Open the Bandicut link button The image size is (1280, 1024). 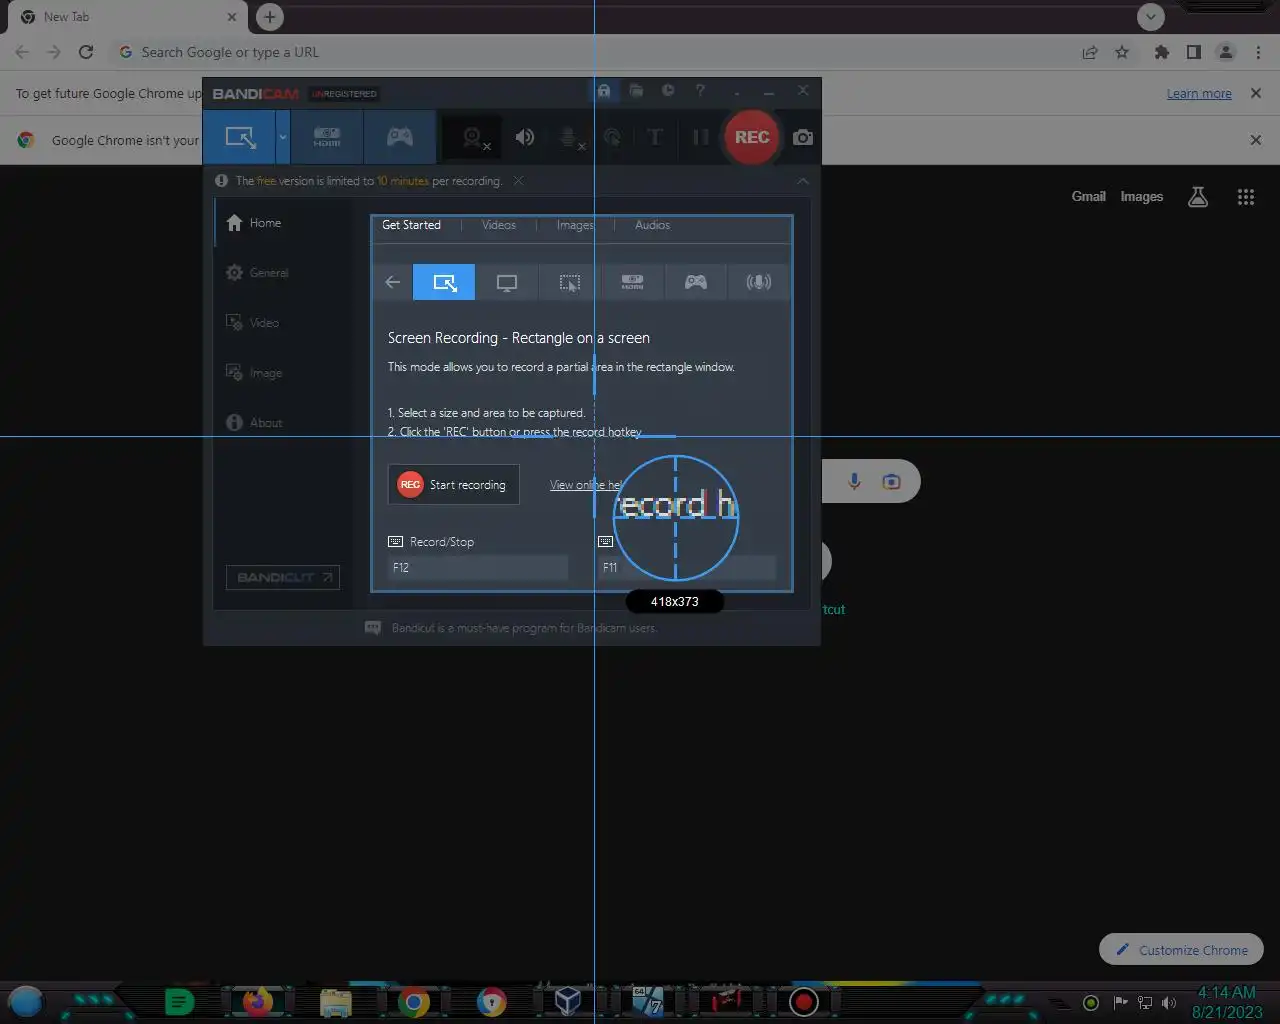(x=282, y=577)
